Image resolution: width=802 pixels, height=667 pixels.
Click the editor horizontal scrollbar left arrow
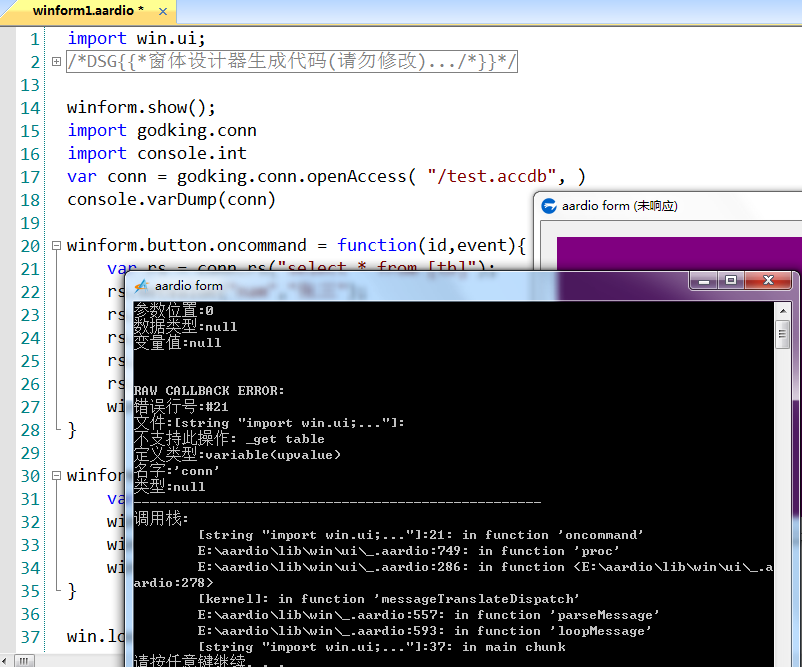pyautogui.click(x=5, y=661)
